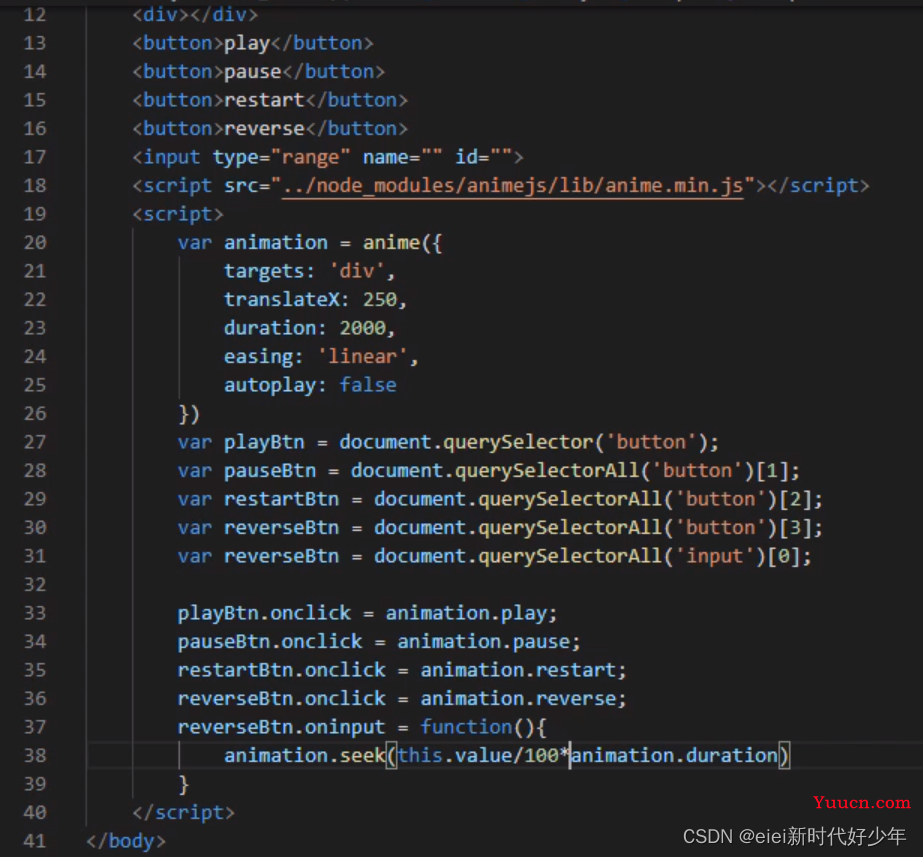The image size is (923, 857).
Task: Click the 'animation' variable on line 20
Action: coord(275,243)
